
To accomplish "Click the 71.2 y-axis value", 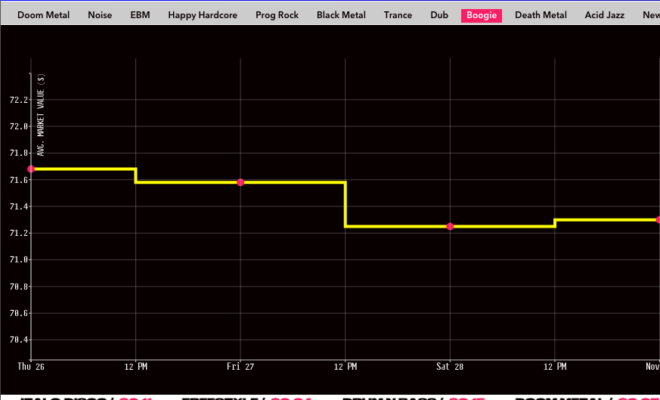I will 19,233.
